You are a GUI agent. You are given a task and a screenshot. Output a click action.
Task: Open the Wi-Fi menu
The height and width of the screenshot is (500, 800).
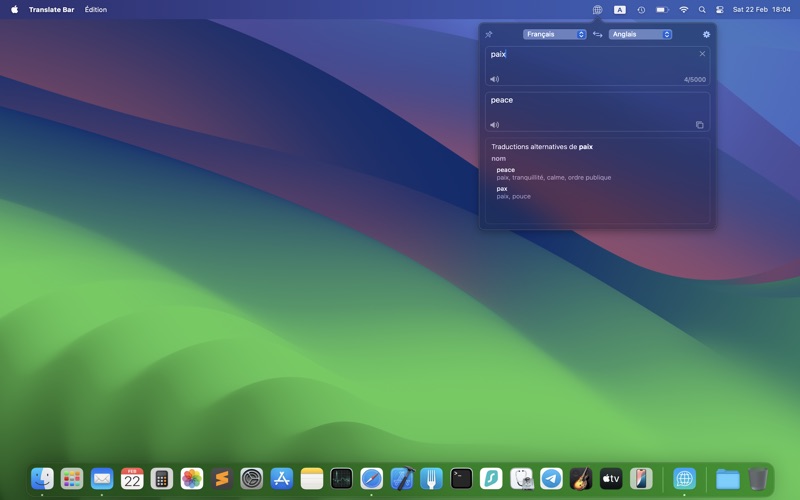(x=684, y=9)
